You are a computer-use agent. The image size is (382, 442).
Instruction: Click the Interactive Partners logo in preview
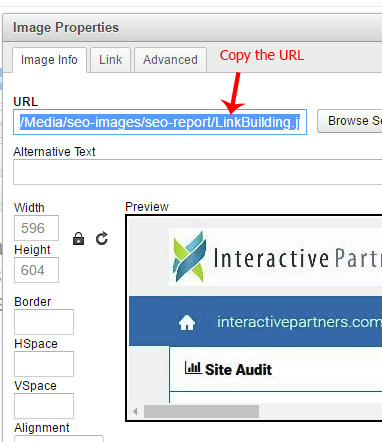277,257
